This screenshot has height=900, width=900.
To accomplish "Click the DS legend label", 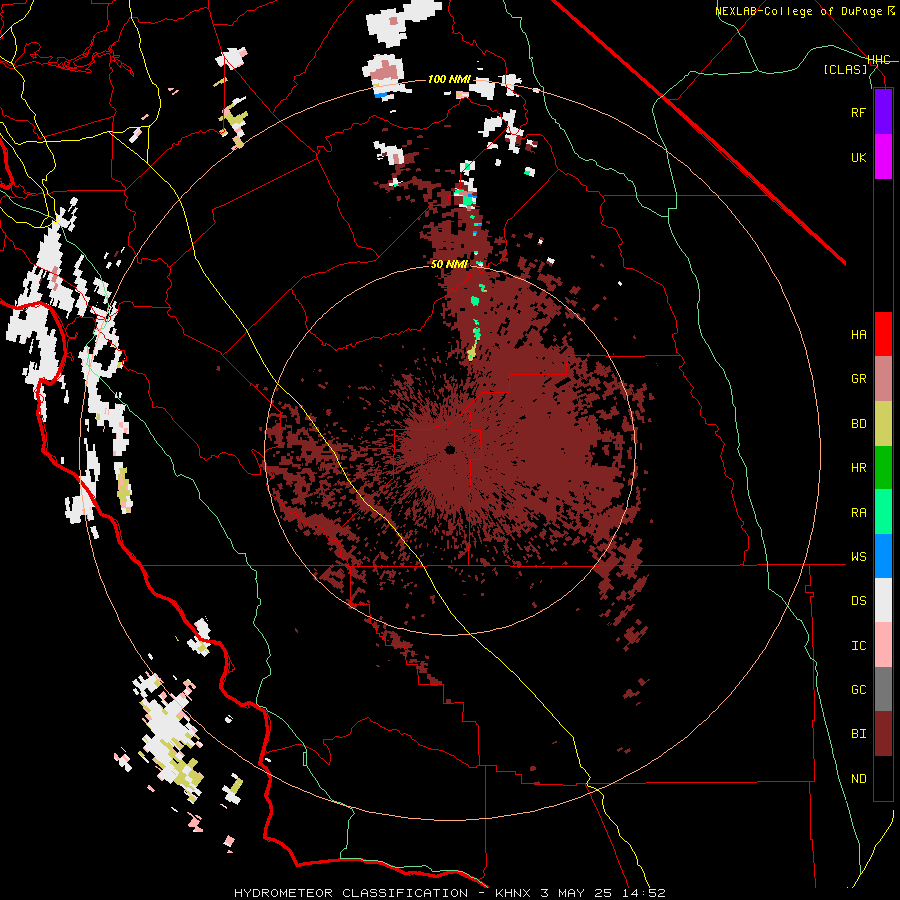I will click(x=858, y=601).
